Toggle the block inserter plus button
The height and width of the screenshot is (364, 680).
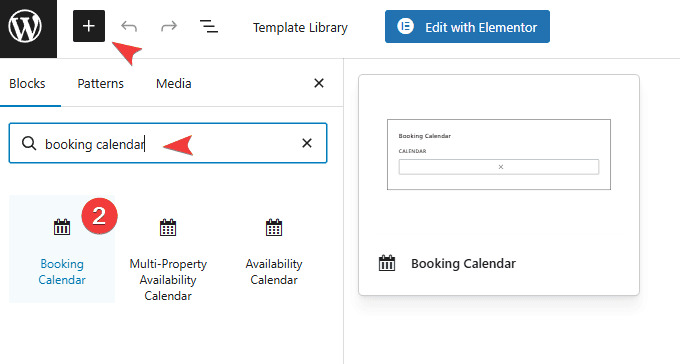[89, 26]
